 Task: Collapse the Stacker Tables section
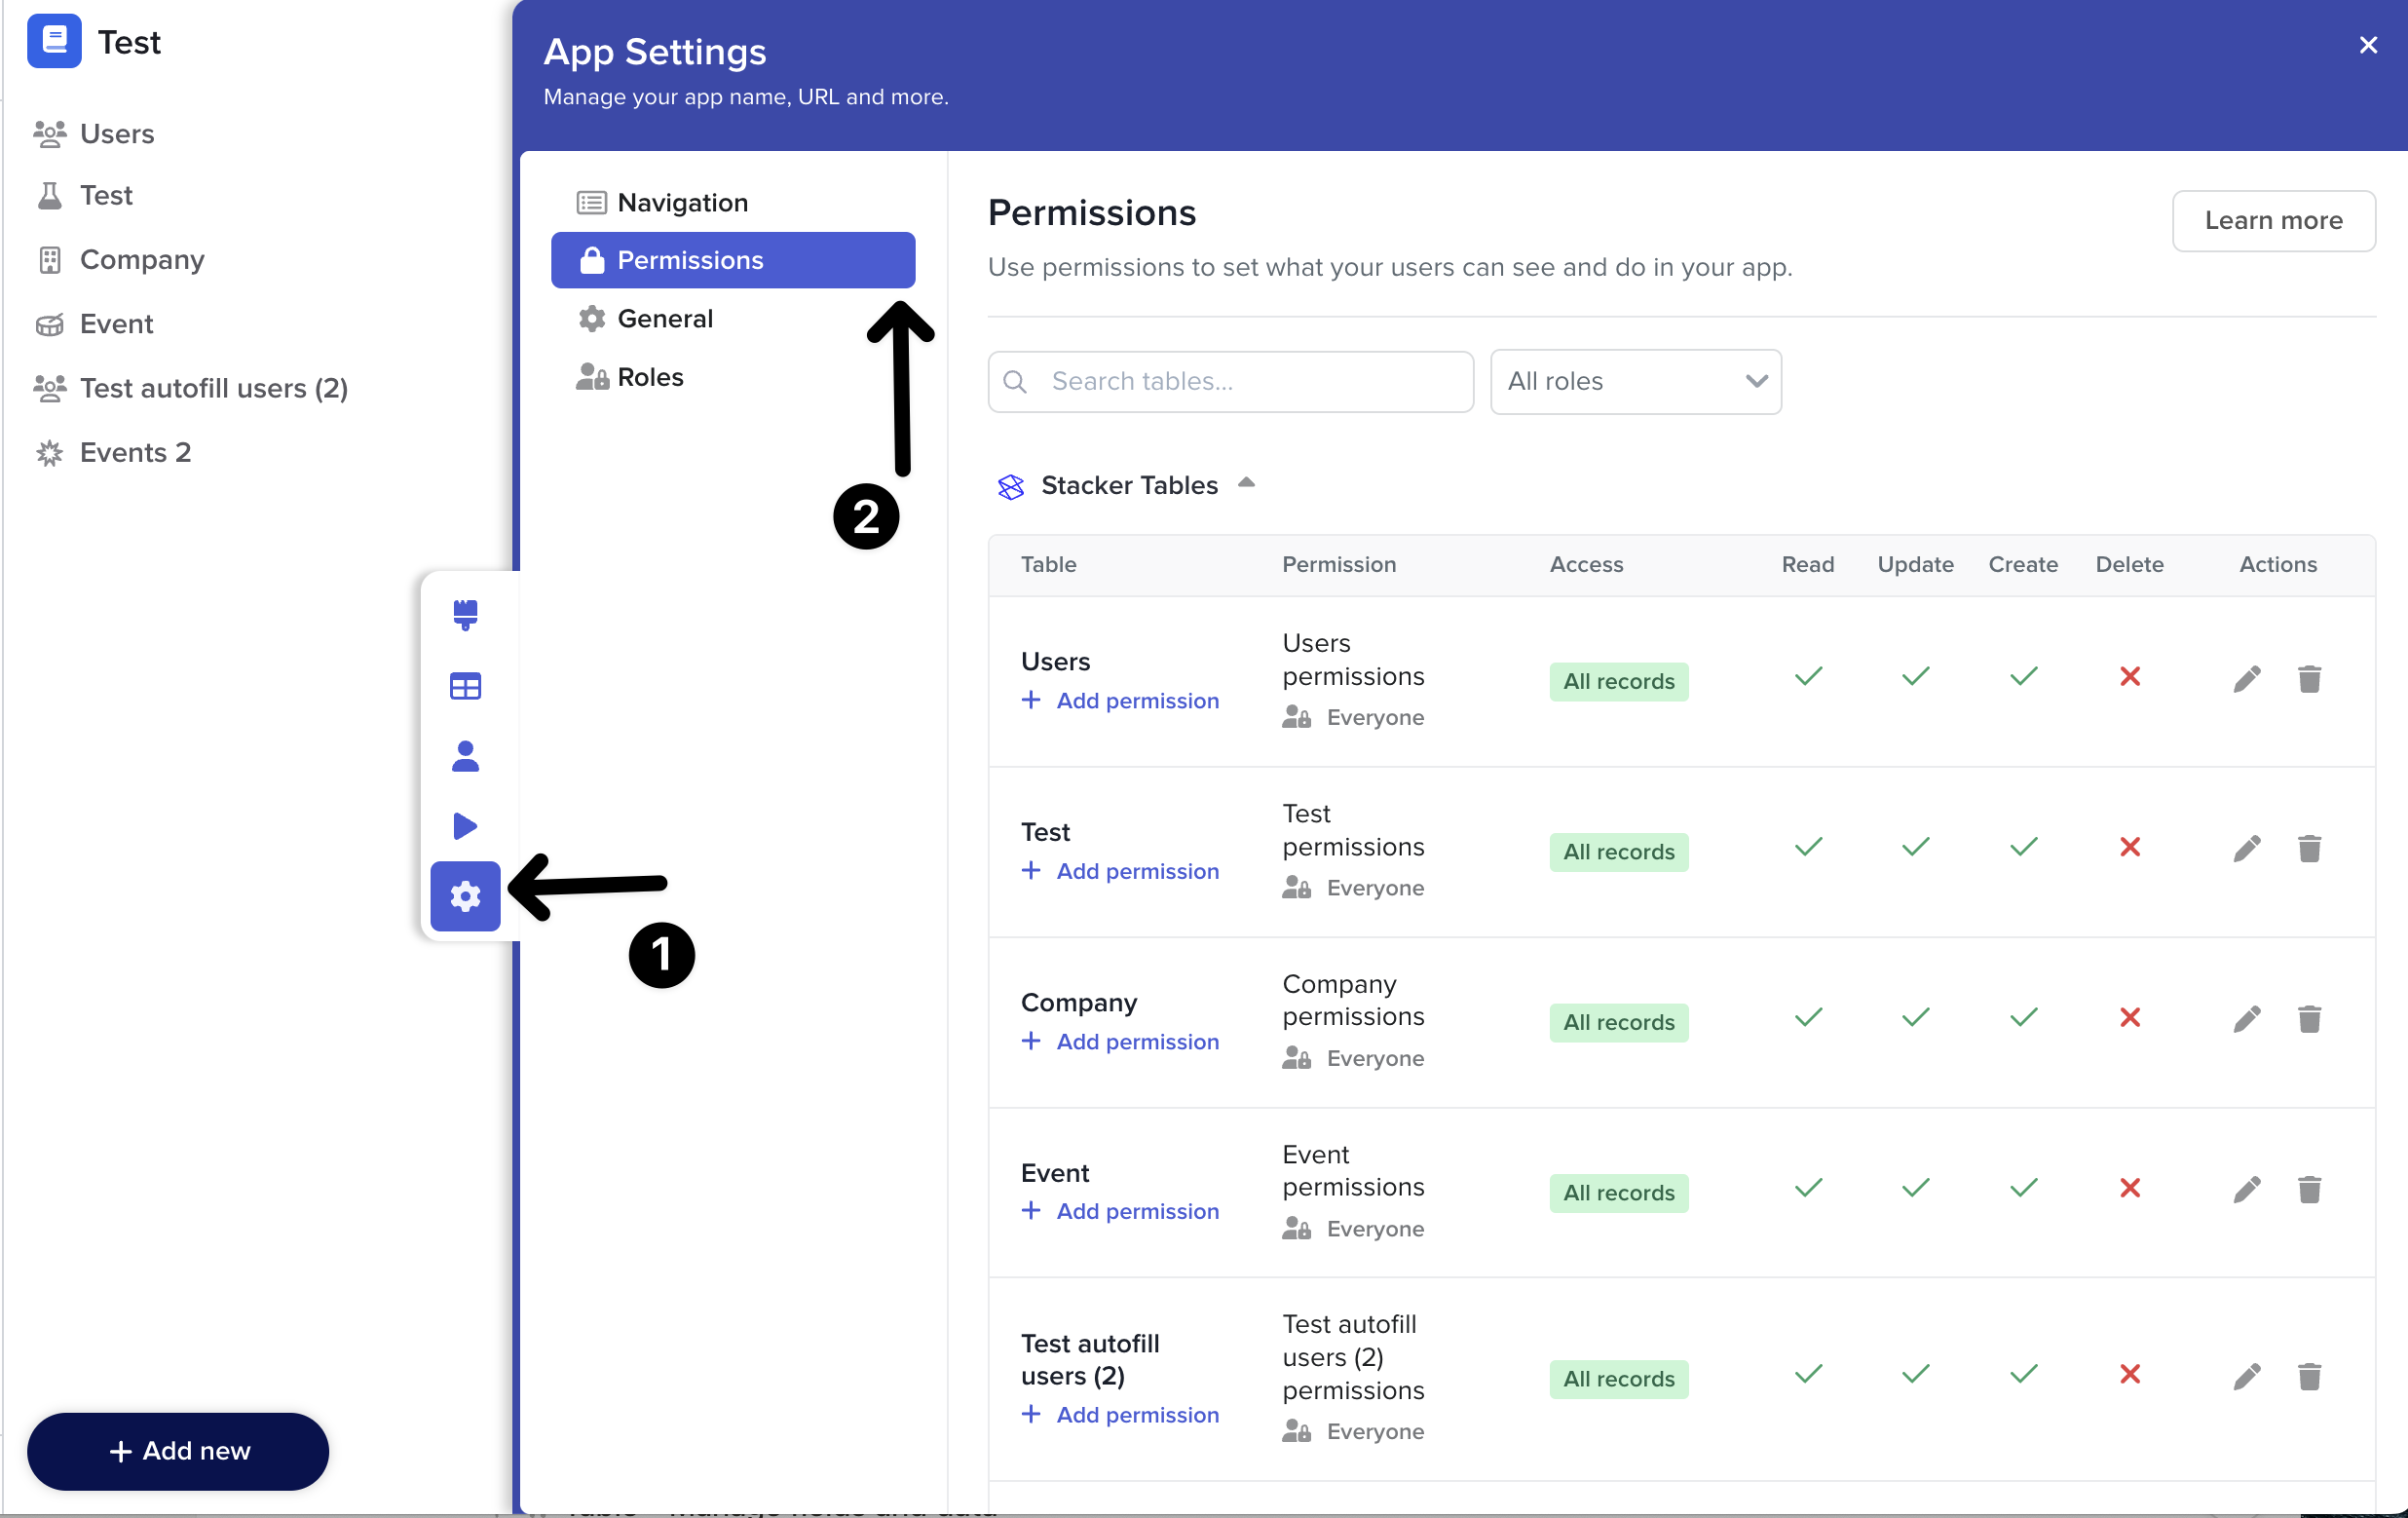click(1246, 484)
